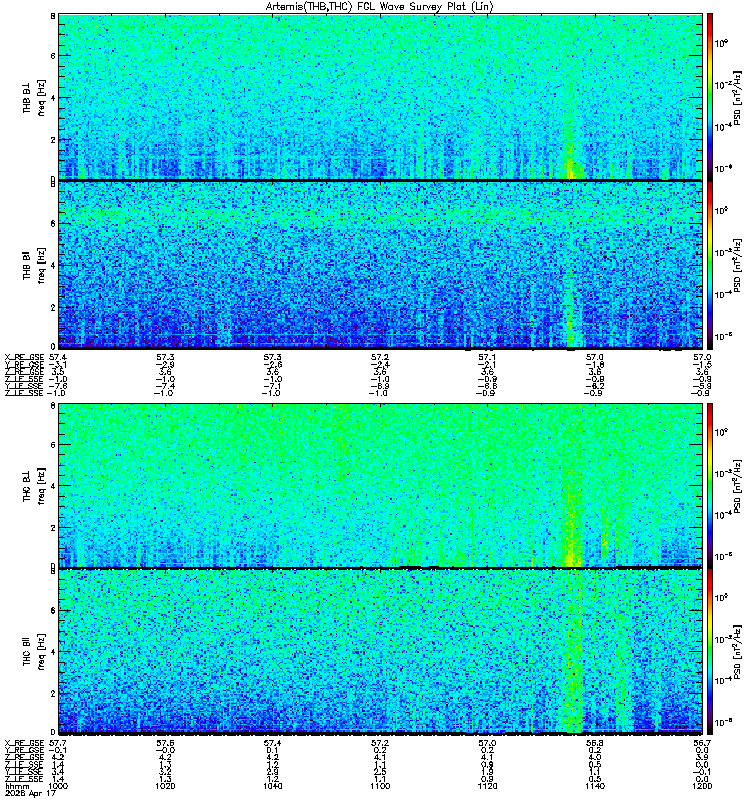Click the 1200 time tick label

pos(702,786)
